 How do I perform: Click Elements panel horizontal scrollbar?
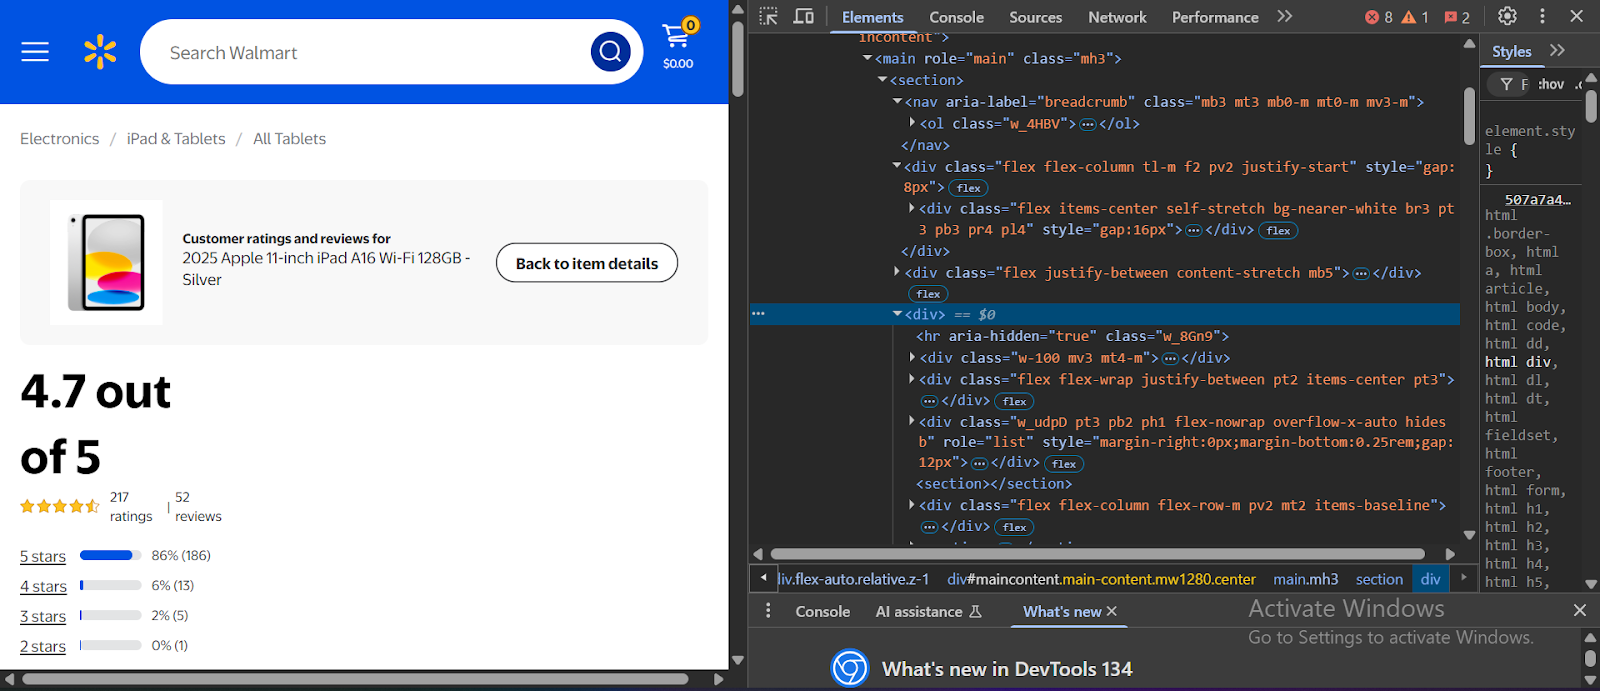click(x=1097, y=553)
